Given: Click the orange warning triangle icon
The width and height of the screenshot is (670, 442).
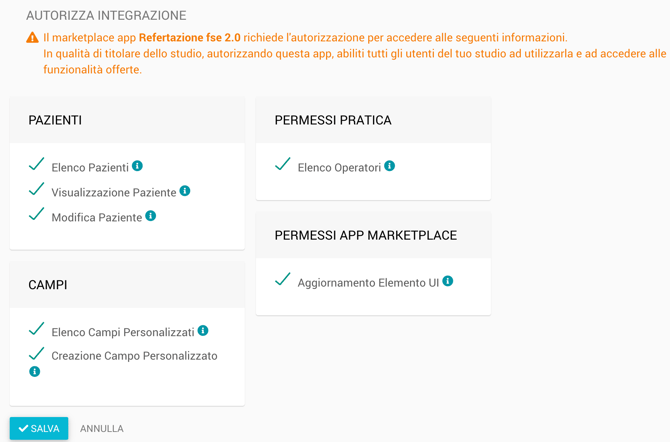Looking at the screenshot, I should tap(33, 38).
